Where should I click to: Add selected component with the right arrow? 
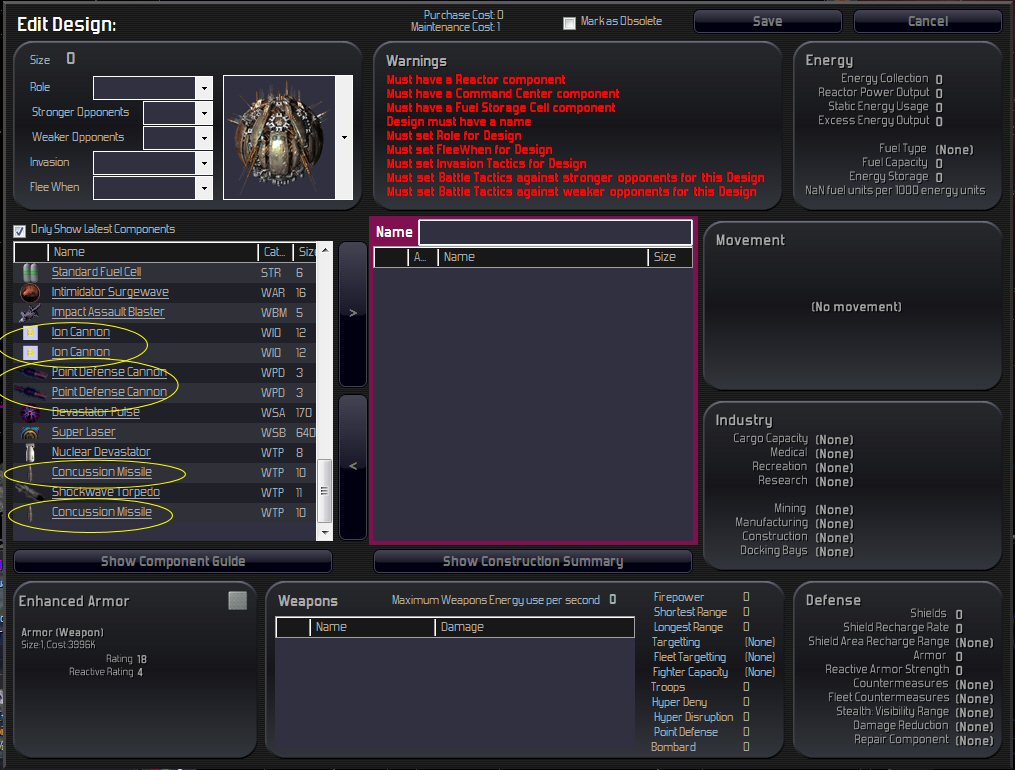(353, 314)
